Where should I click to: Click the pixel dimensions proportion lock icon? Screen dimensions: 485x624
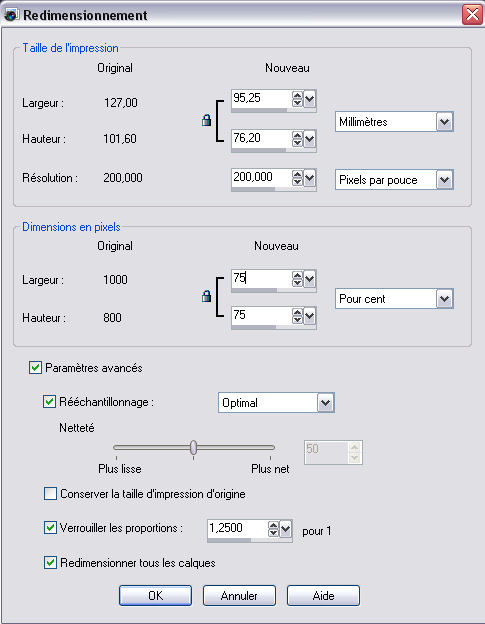(206, 296)
